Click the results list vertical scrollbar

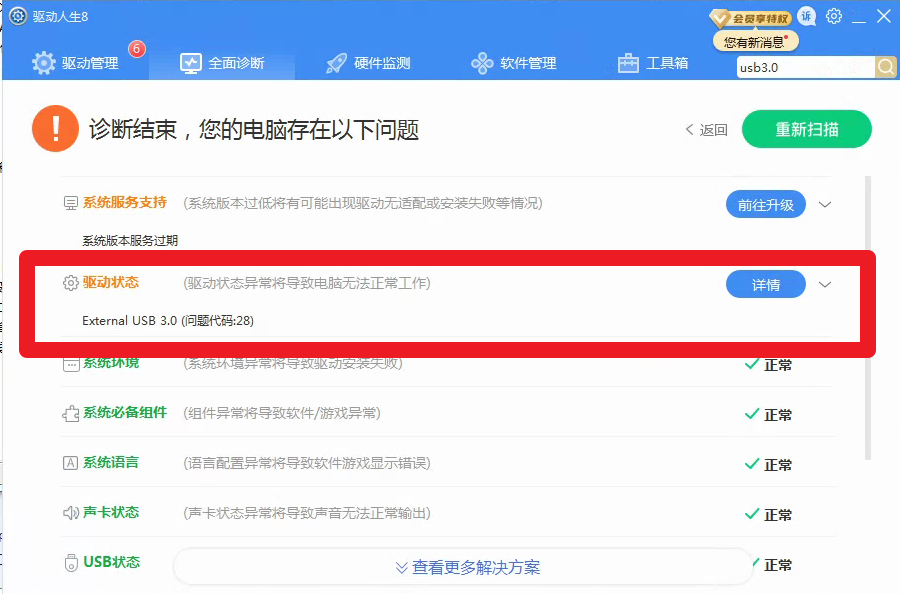click(868, 317)
